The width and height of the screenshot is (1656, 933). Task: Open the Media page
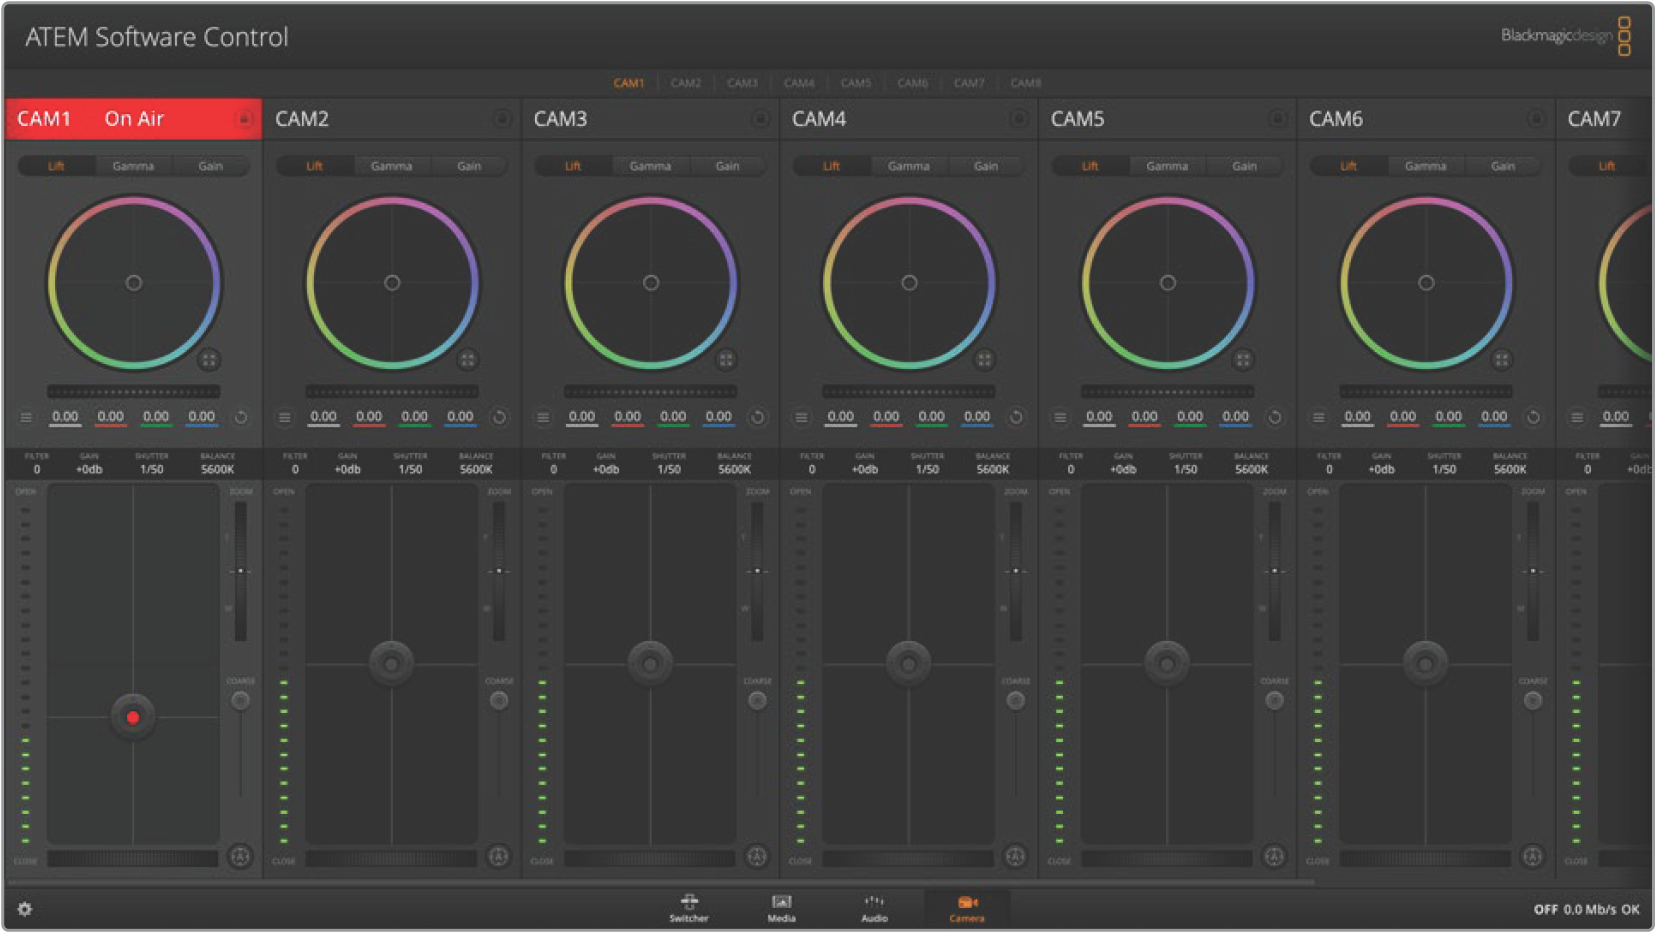[782, 908]
